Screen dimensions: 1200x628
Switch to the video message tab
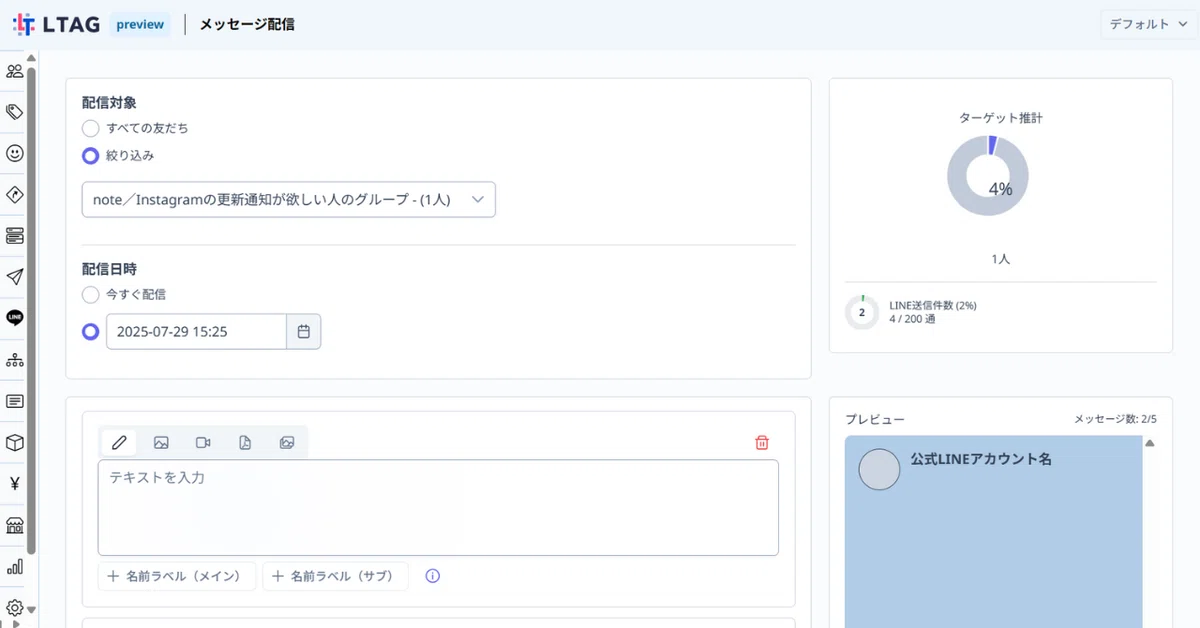(x=203, y=442)
